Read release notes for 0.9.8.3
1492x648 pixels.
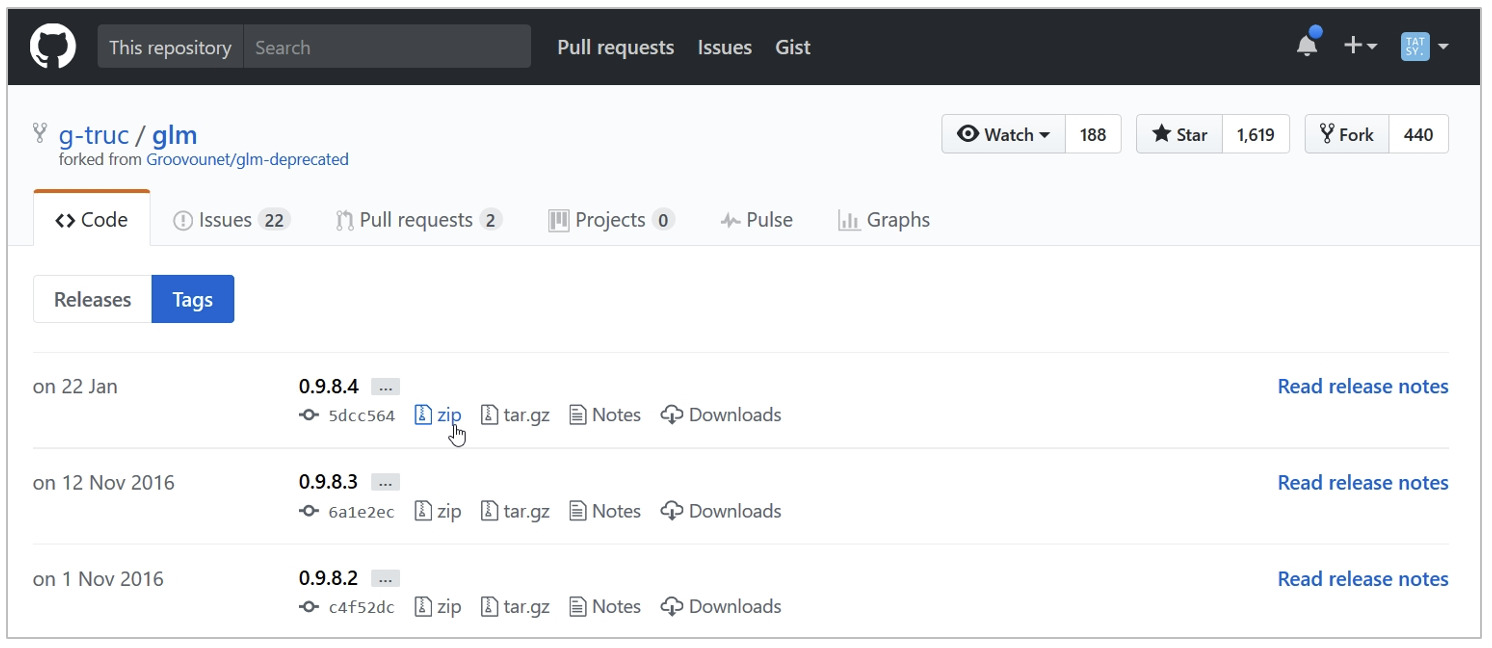(x=1362, y=483)
